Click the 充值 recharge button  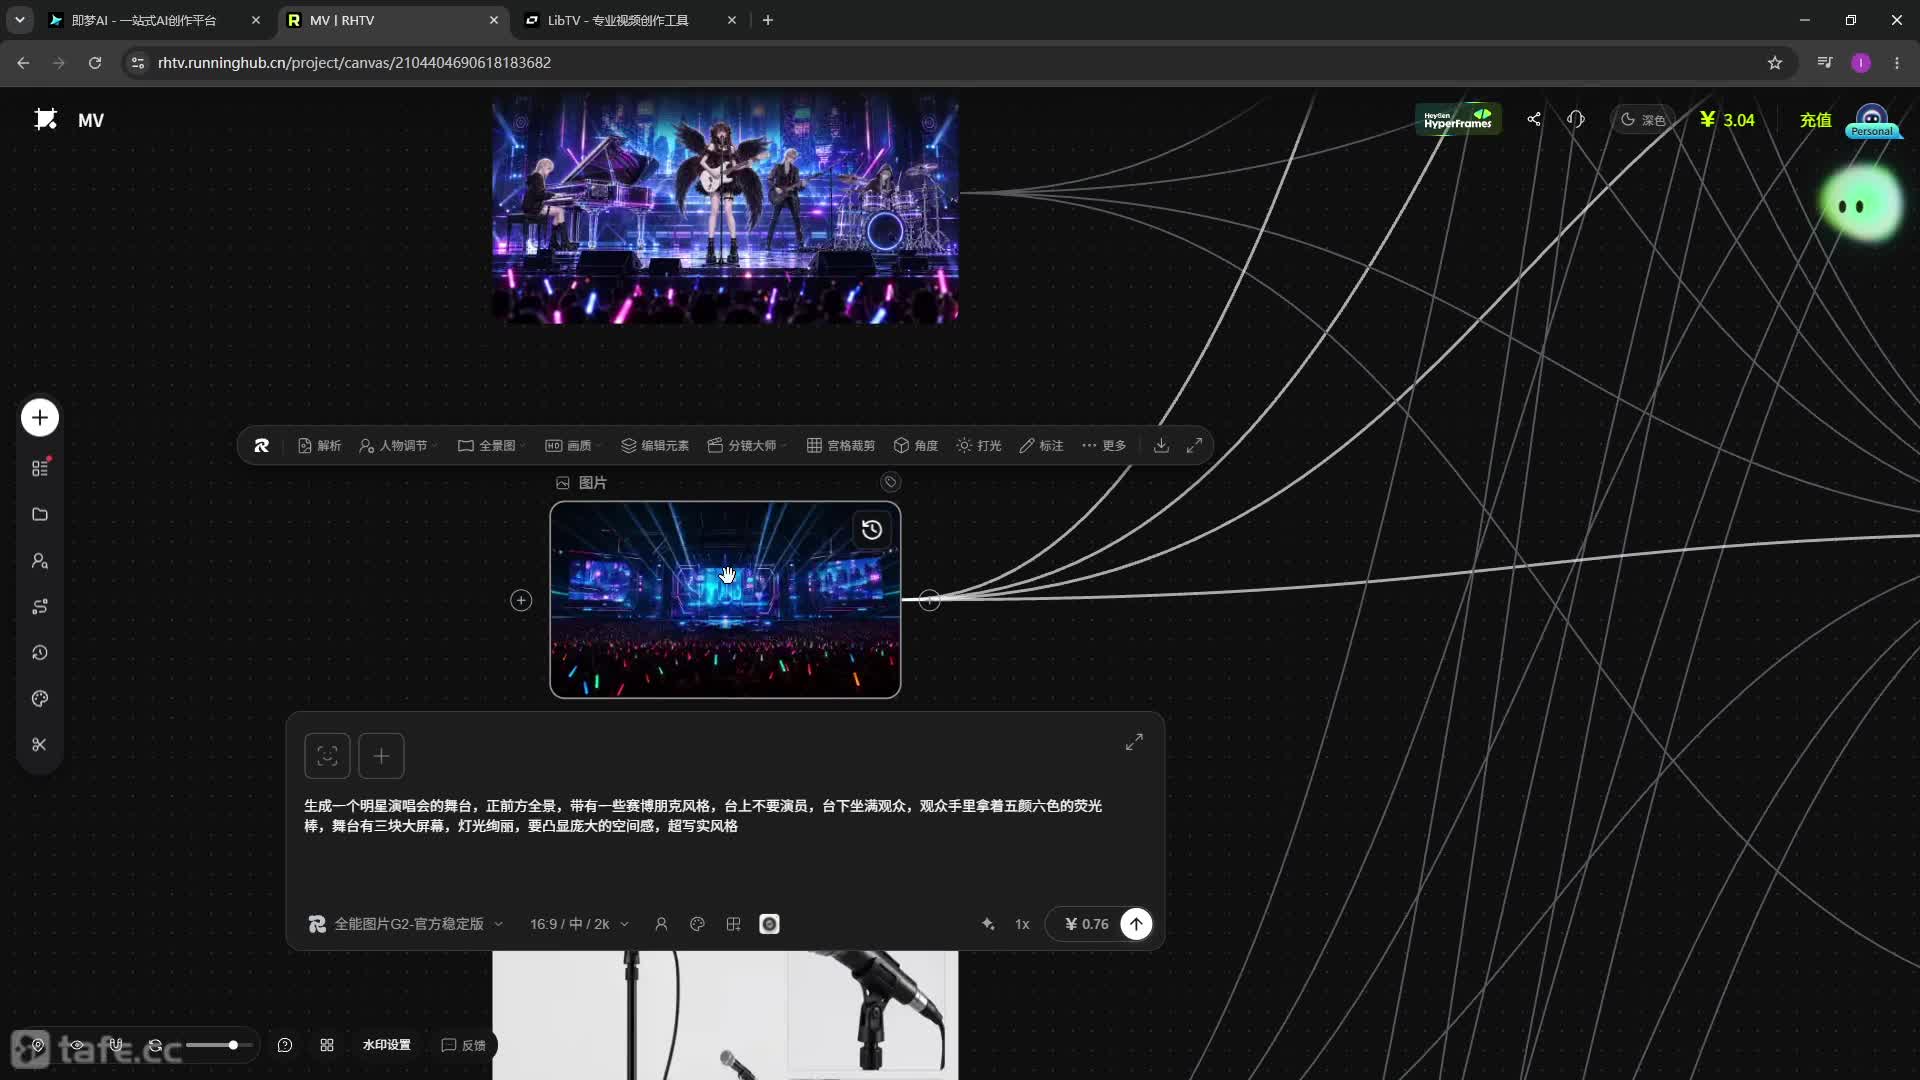tap(1816, 120)
